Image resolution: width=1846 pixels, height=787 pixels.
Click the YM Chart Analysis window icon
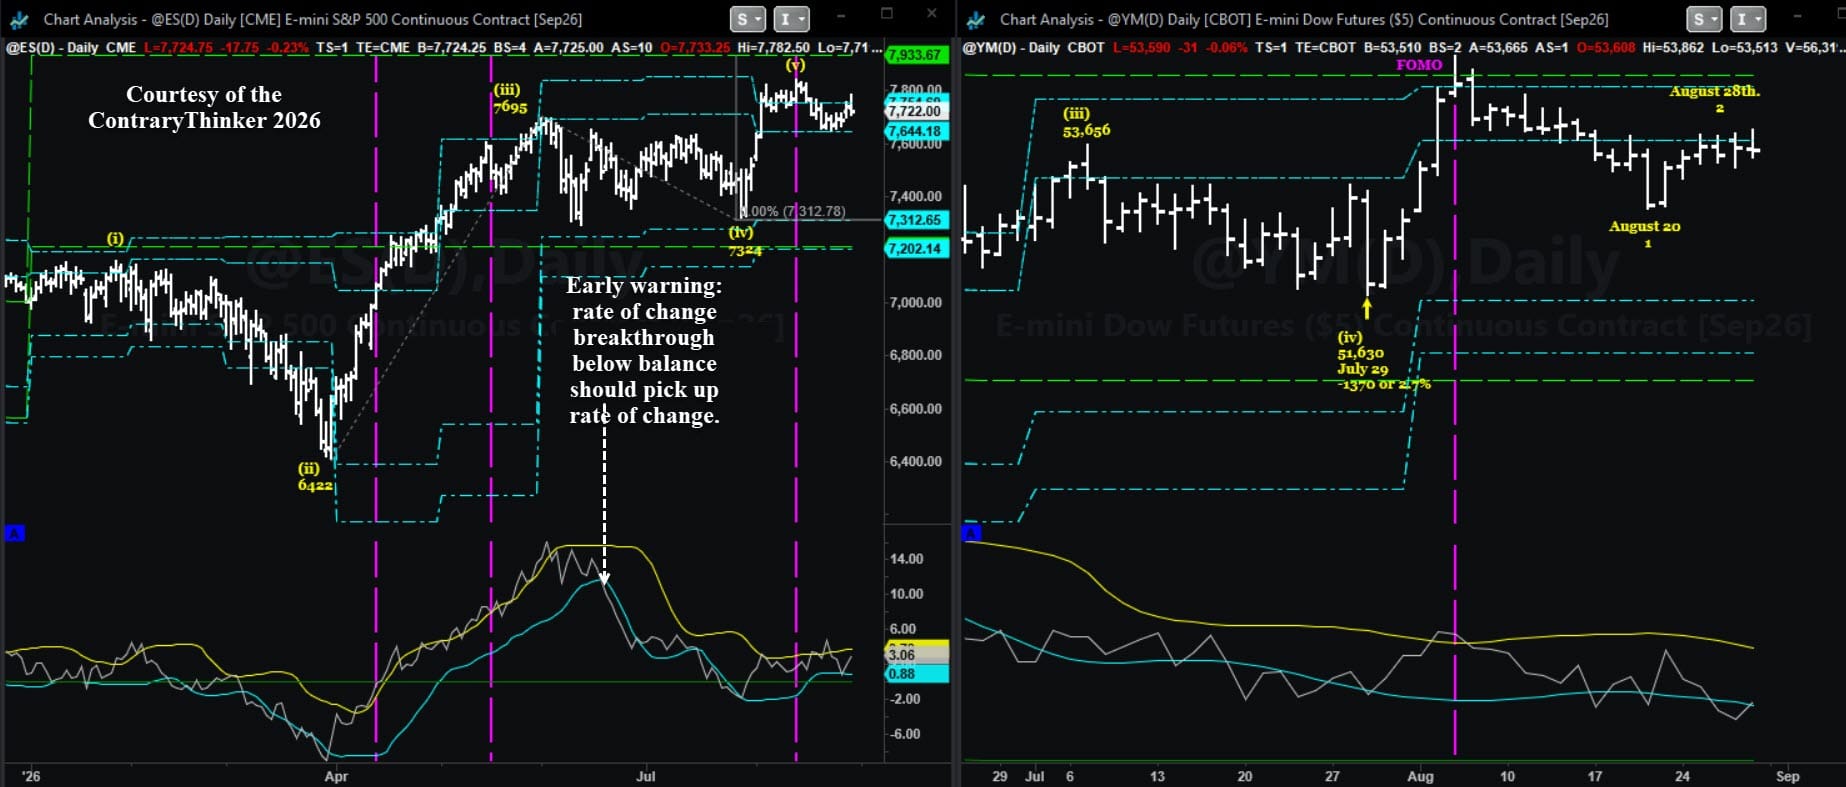click(x=975, y=19)
